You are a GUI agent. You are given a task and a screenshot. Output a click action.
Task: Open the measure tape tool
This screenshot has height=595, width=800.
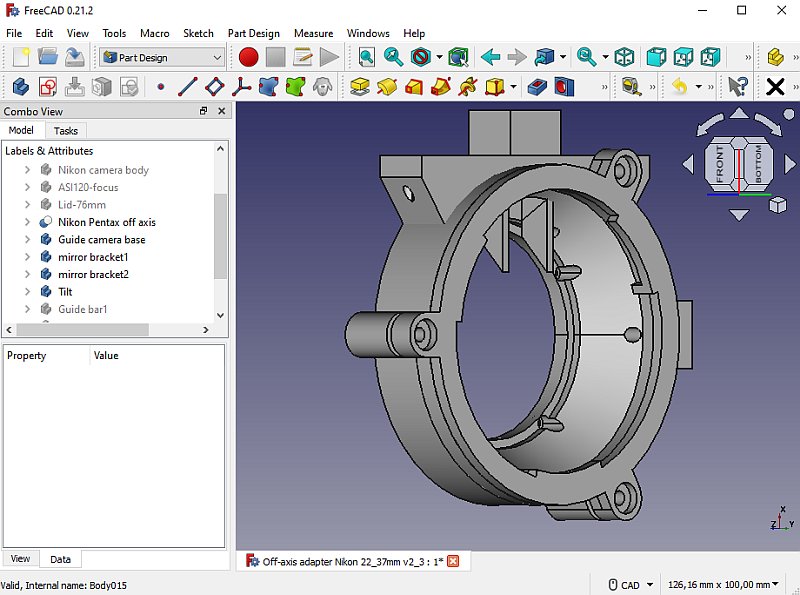pyautogui.click(x=632, y=87)
